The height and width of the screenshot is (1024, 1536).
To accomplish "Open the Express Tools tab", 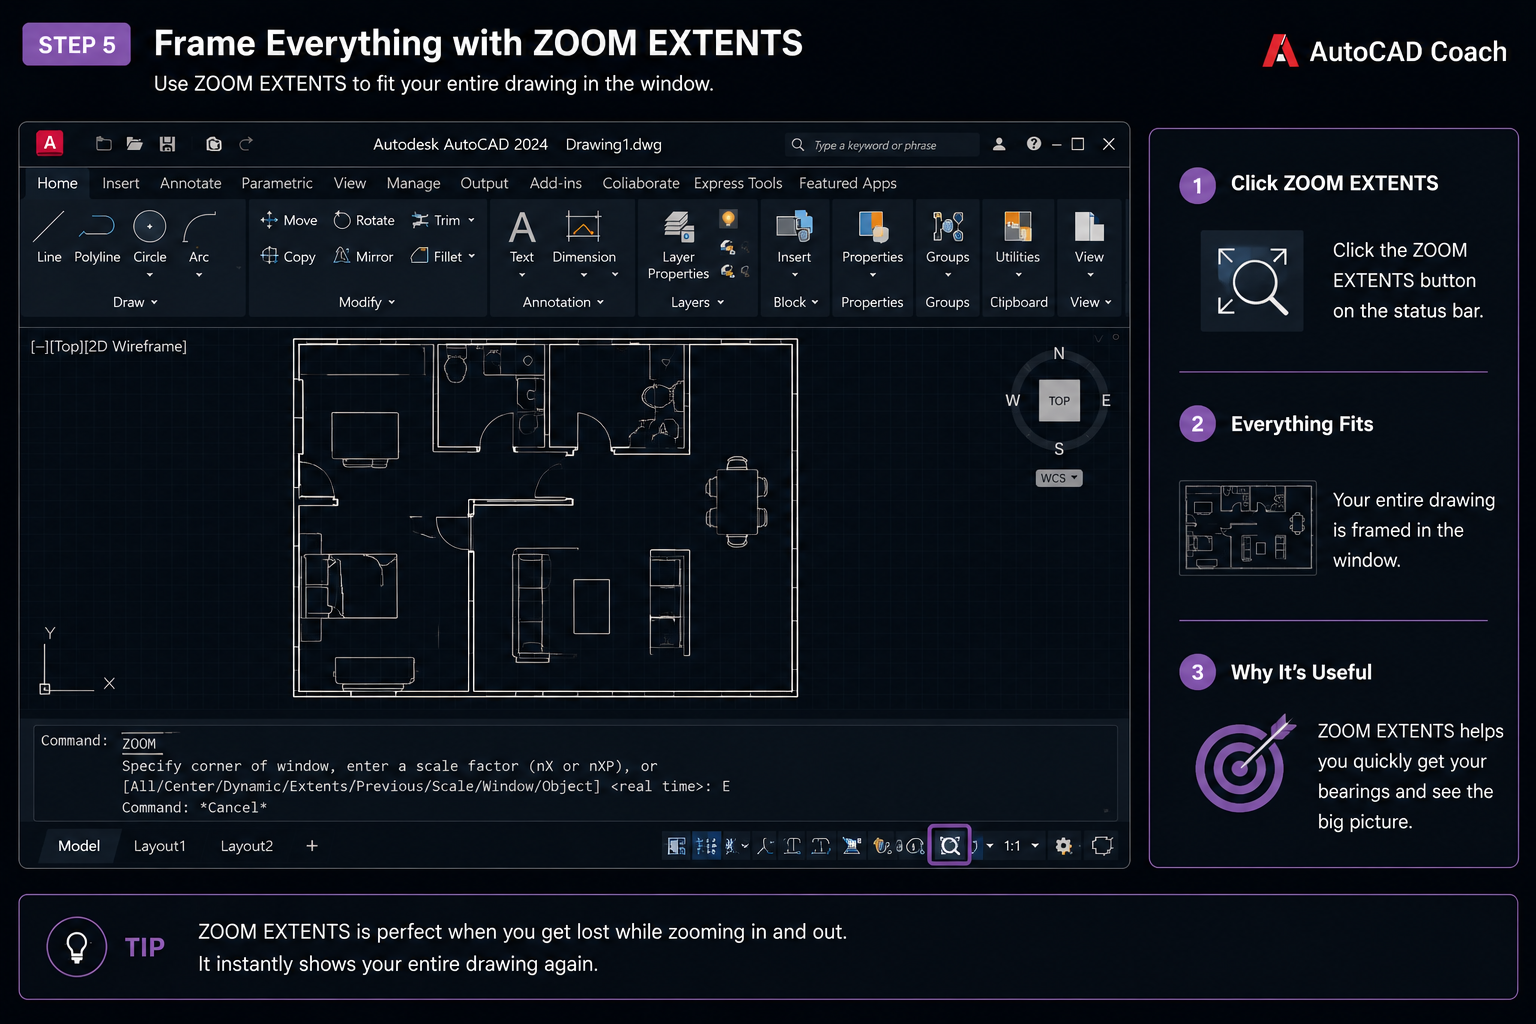I will (x=738, y=183).
